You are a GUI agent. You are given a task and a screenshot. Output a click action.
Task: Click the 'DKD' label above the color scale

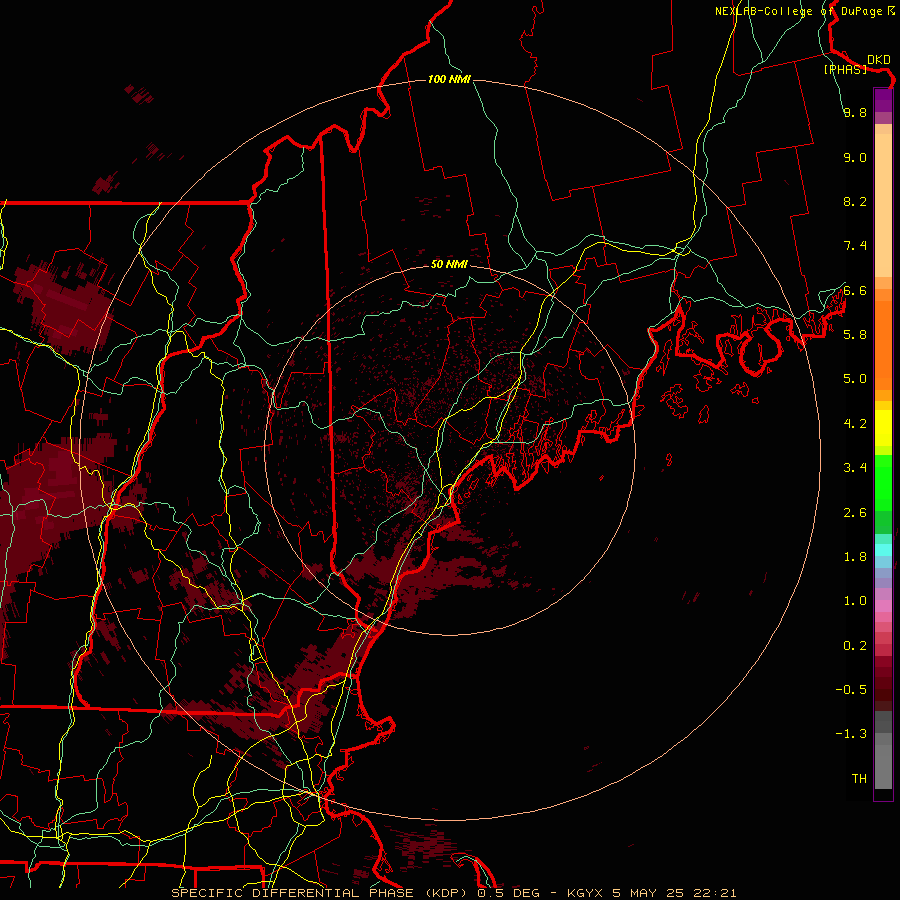point(878,60)
